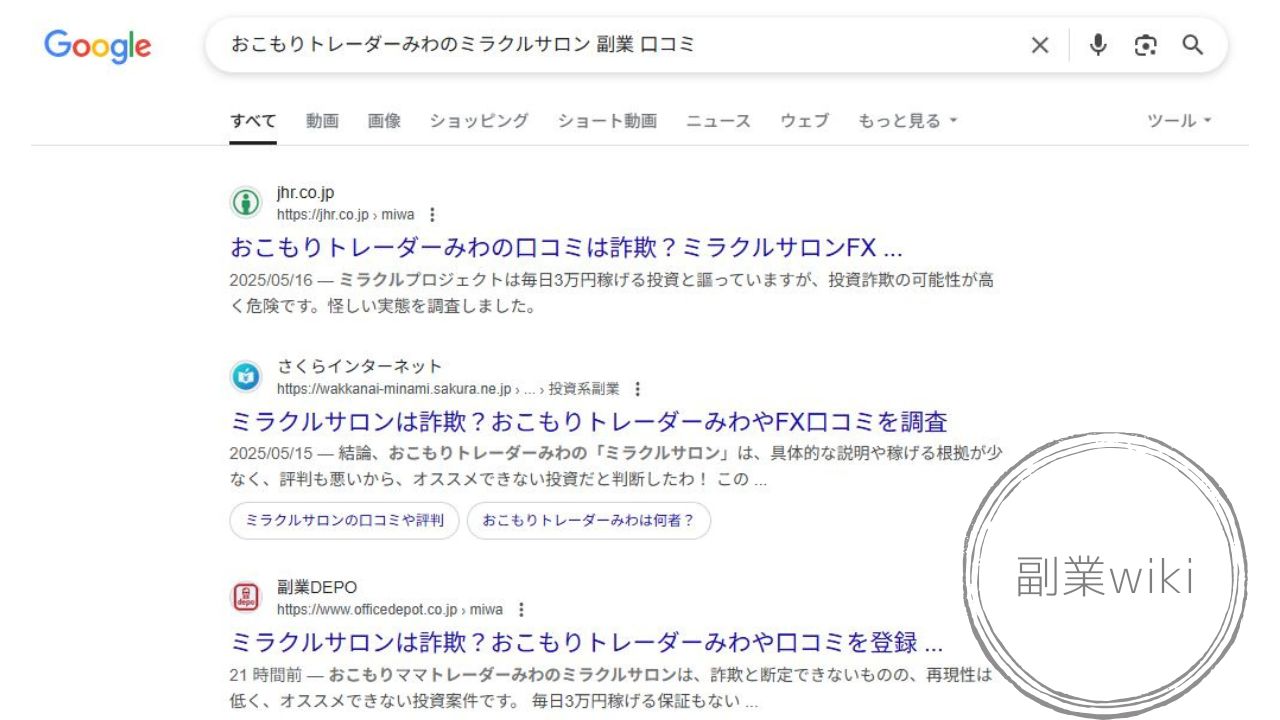Start voice search with microphone icon
The image size is (1280, 720).
click(x=1098, y=45)
